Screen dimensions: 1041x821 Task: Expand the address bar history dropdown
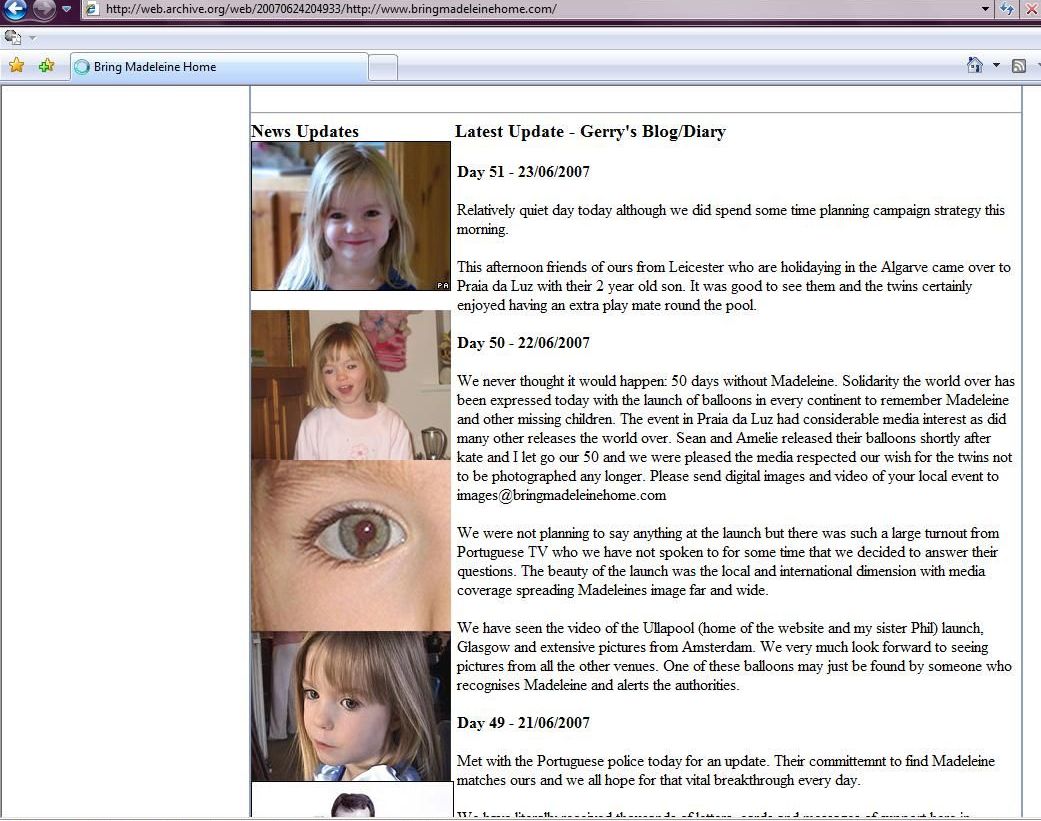tap(987, 9)
